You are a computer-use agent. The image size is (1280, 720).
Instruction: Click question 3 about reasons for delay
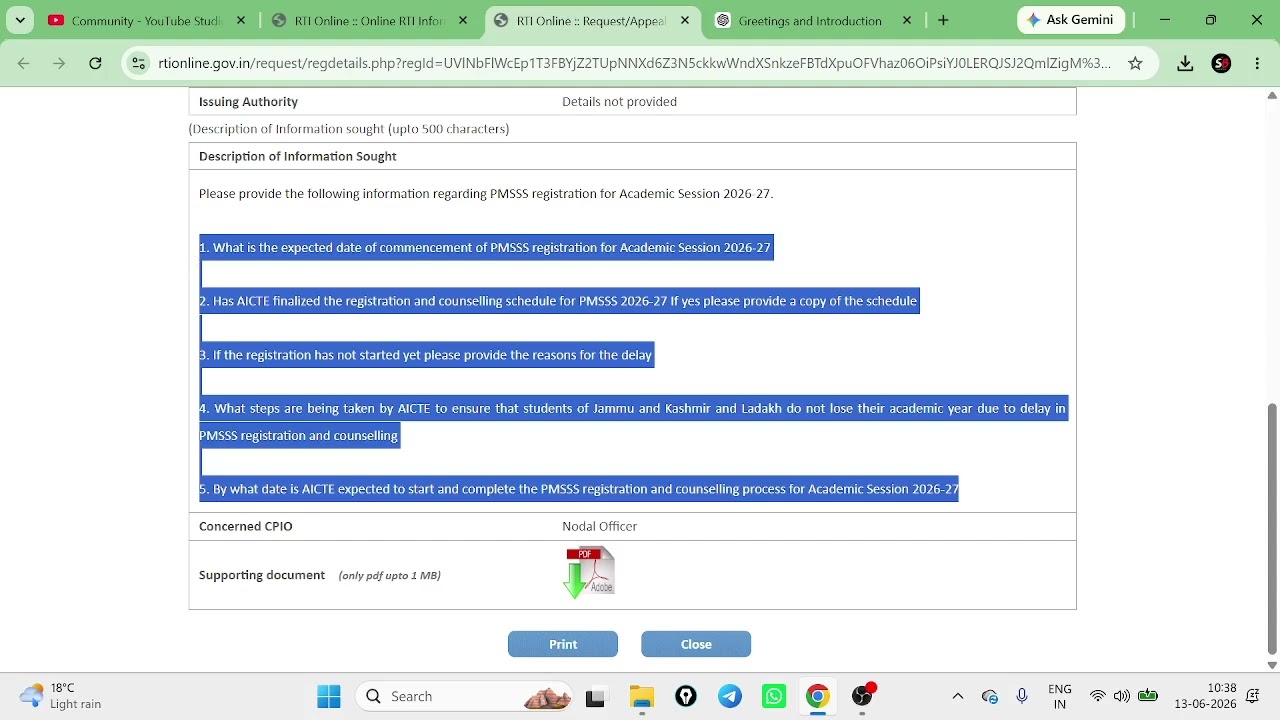pos(425,355)
